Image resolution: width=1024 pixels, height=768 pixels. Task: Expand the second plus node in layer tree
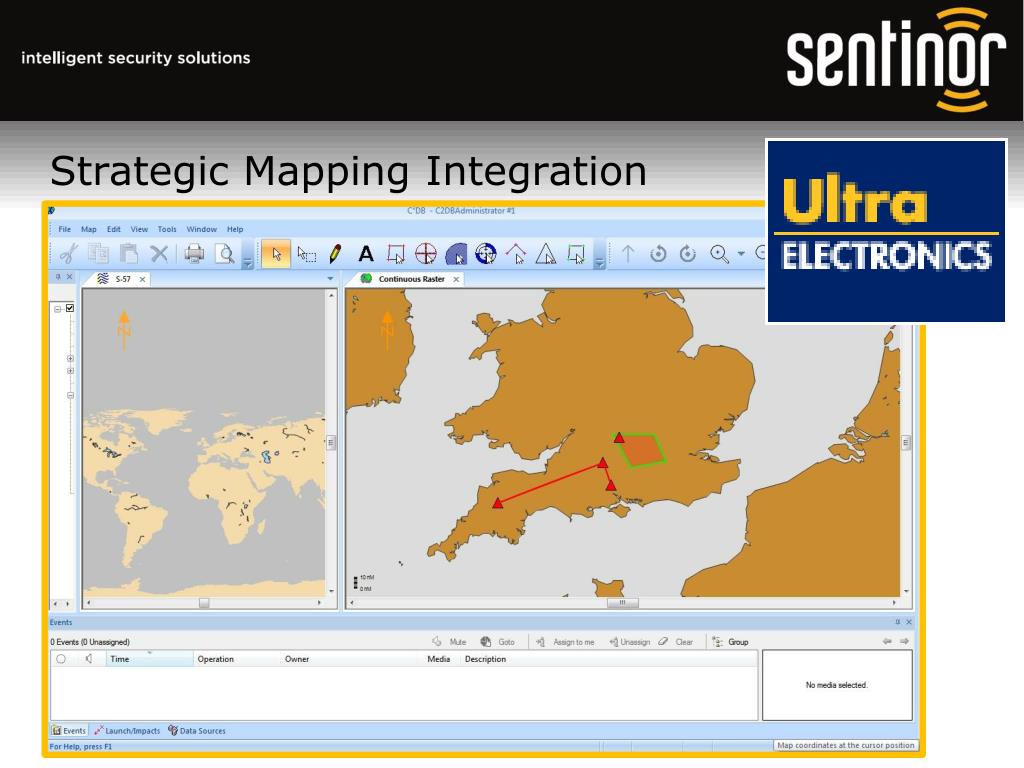point(71,371)
